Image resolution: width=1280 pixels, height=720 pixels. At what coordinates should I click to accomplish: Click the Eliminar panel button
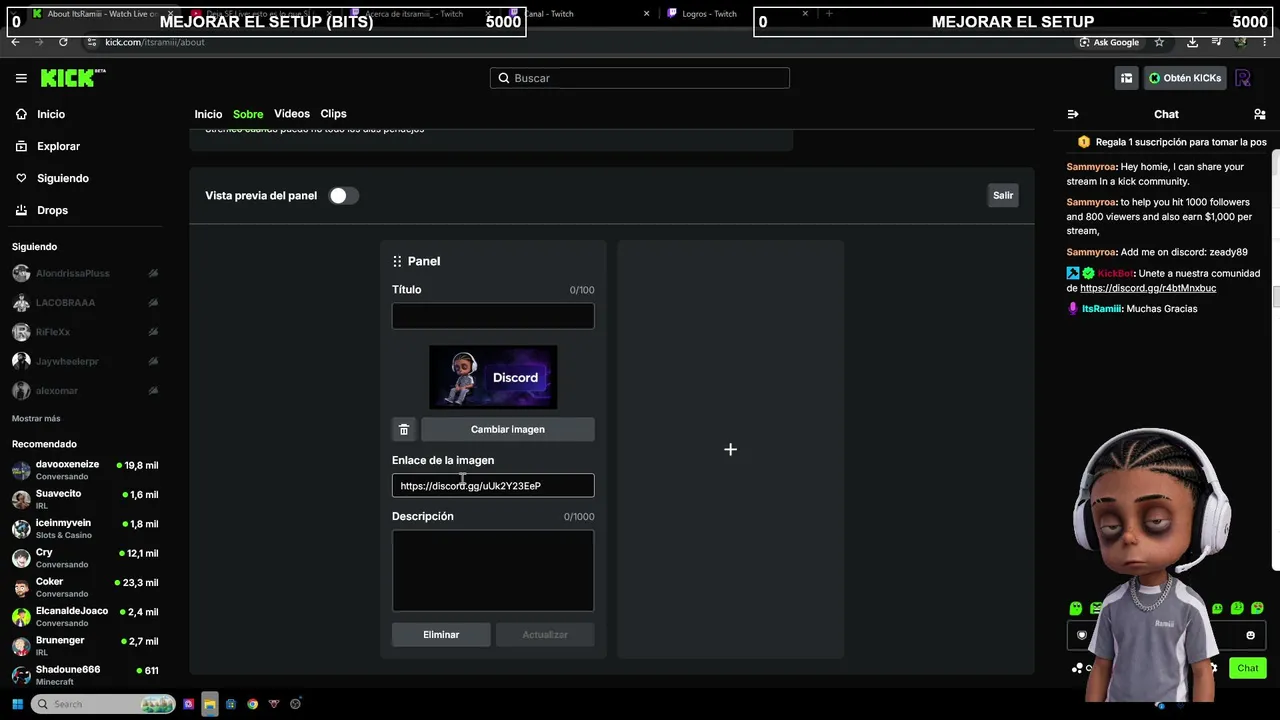(x=441, y=635)
